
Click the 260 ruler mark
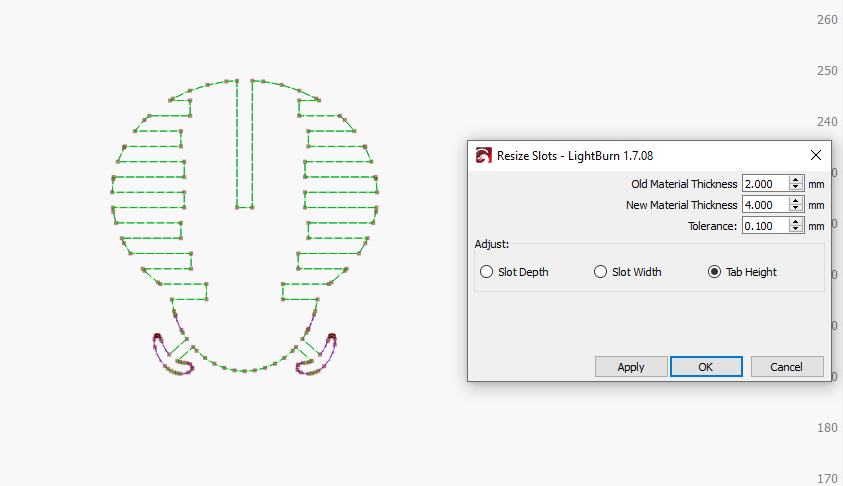tap(827, 20)
